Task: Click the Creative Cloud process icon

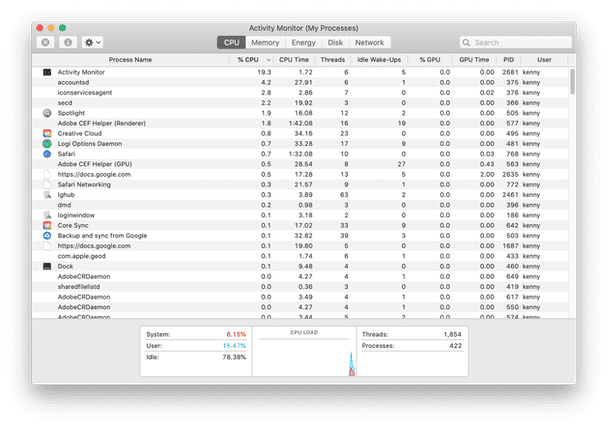Action: pyautogui.click(x=47, y=132)
